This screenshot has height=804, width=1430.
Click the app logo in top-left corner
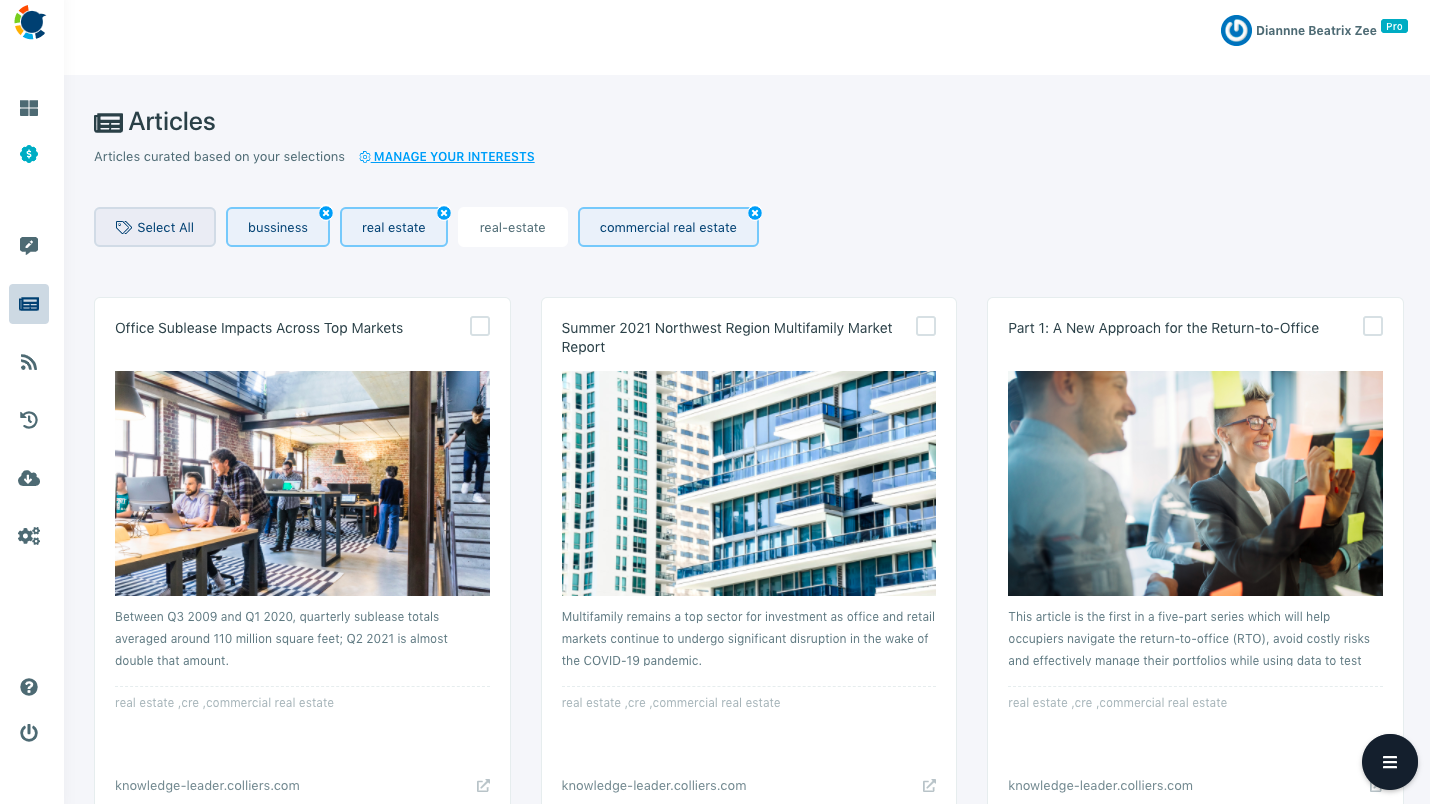[29, 22]
